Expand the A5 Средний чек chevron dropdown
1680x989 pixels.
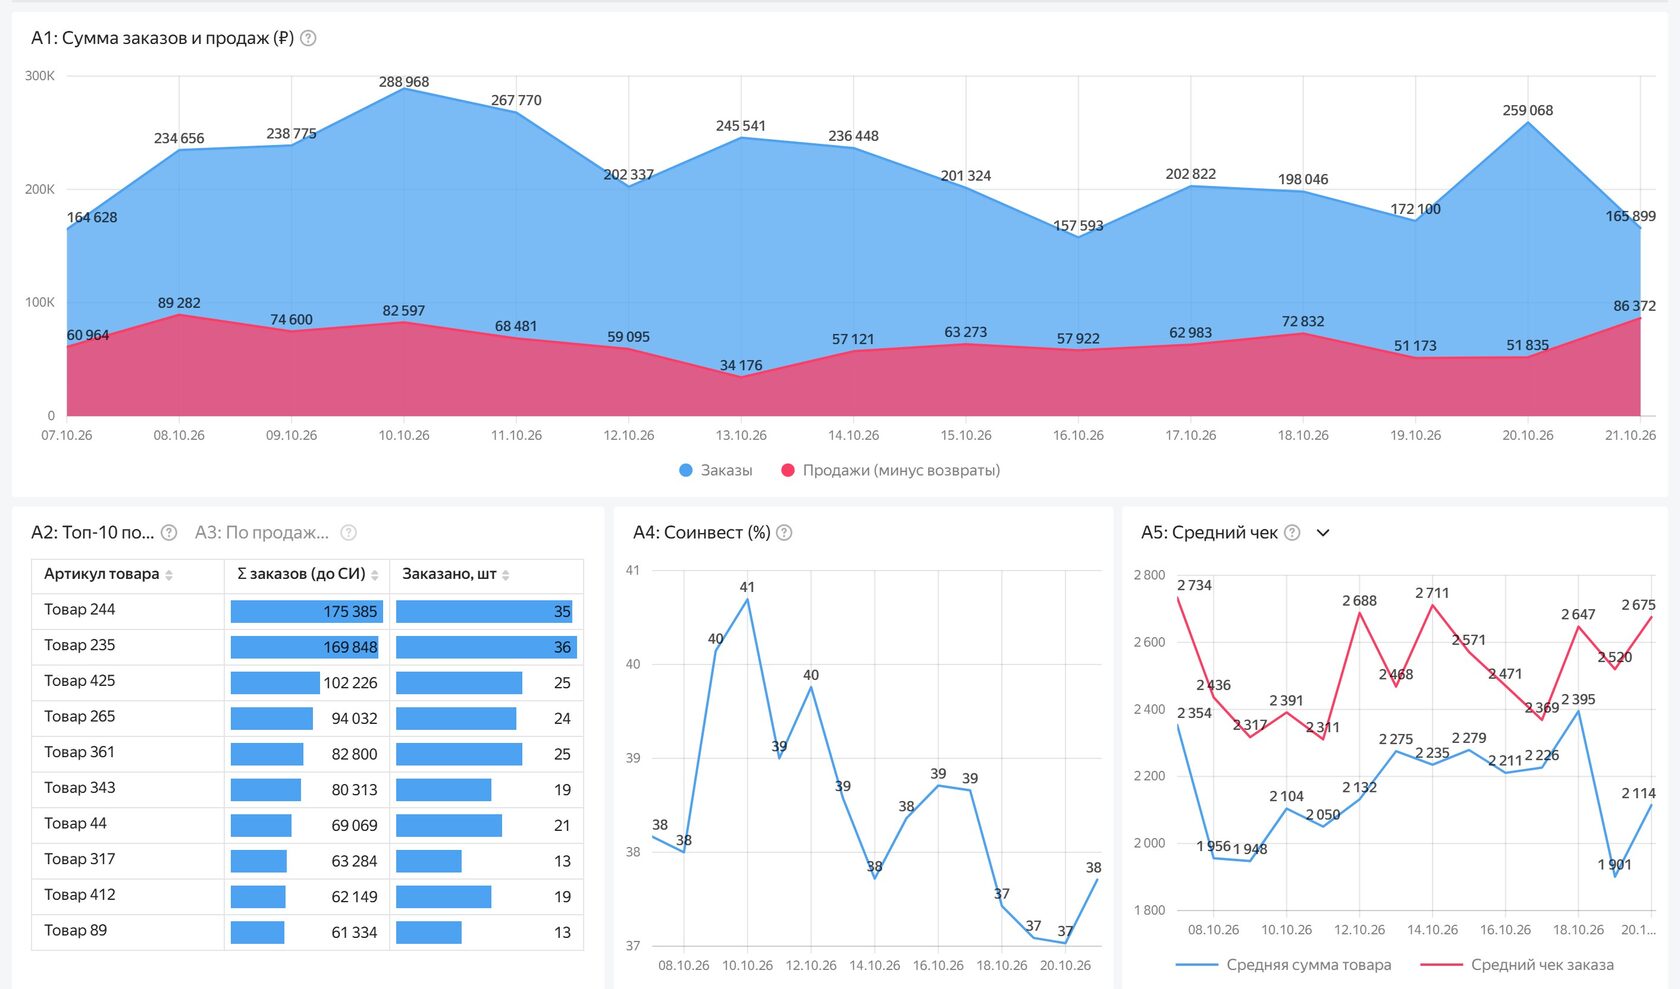point(1323,533)
